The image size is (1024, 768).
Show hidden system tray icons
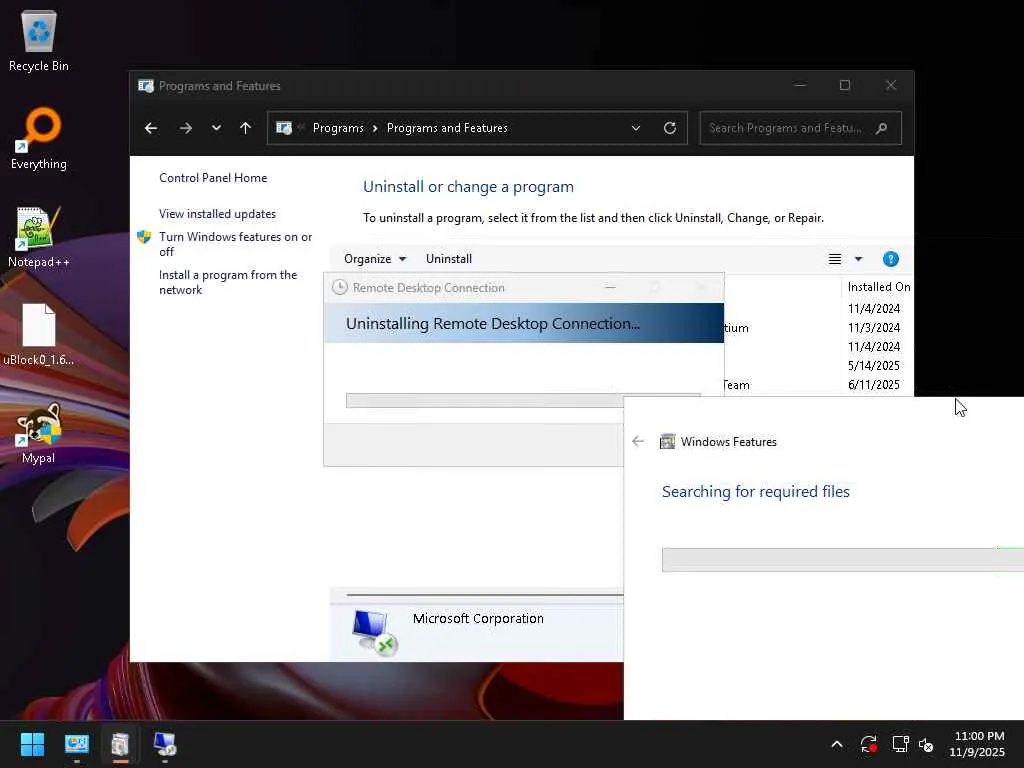pyautogui.click(x=837, y=744)
